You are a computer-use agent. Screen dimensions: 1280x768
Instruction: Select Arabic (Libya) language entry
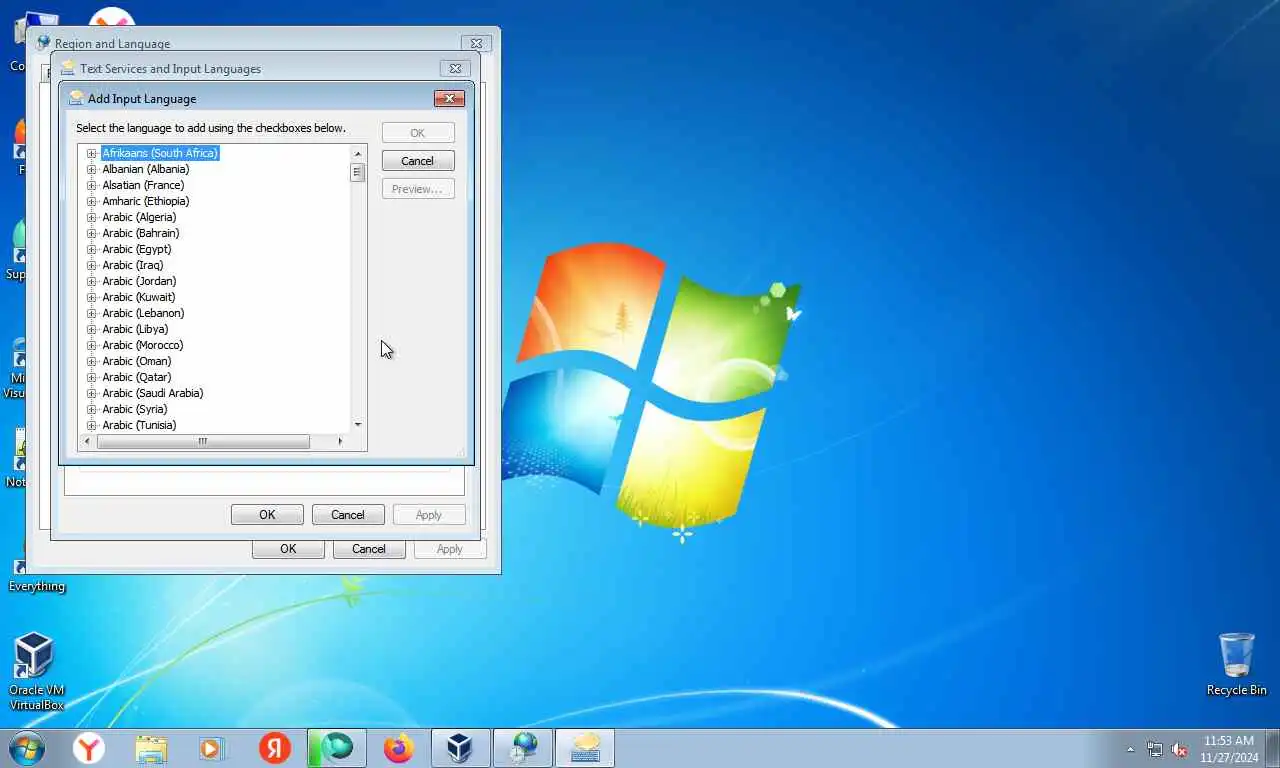pyautogui.click(x=135, y=329)
